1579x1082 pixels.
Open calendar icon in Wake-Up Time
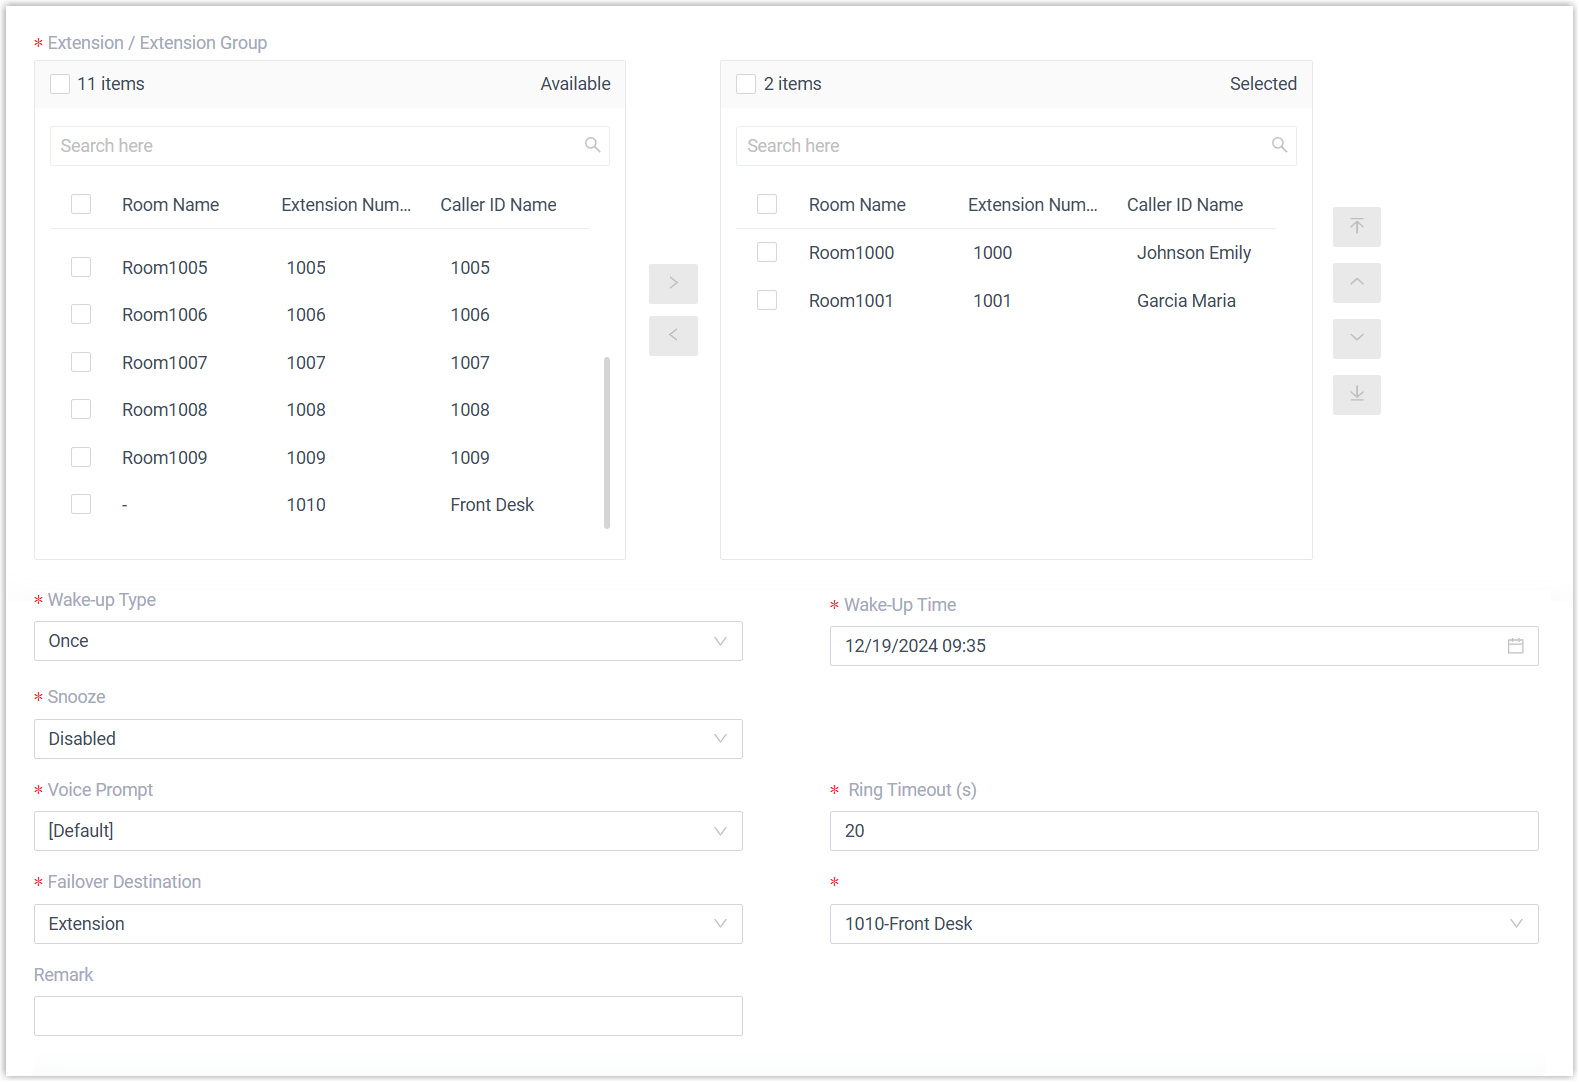point(1515,646)
